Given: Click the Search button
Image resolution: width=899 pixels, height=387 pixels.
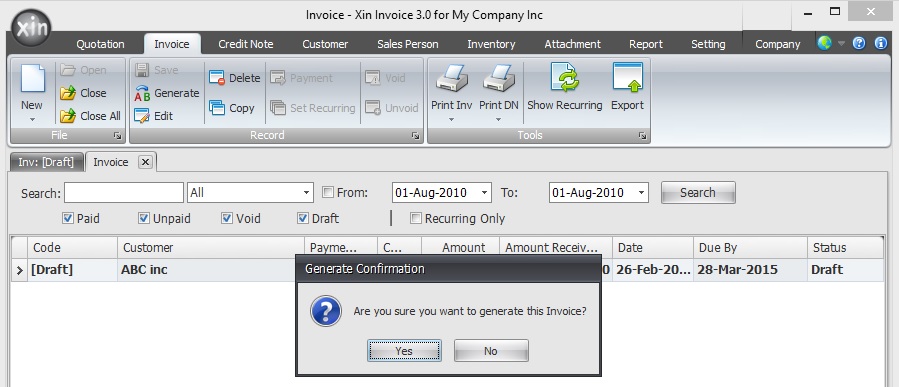Looking at the screenshot, I should (698, 193).
